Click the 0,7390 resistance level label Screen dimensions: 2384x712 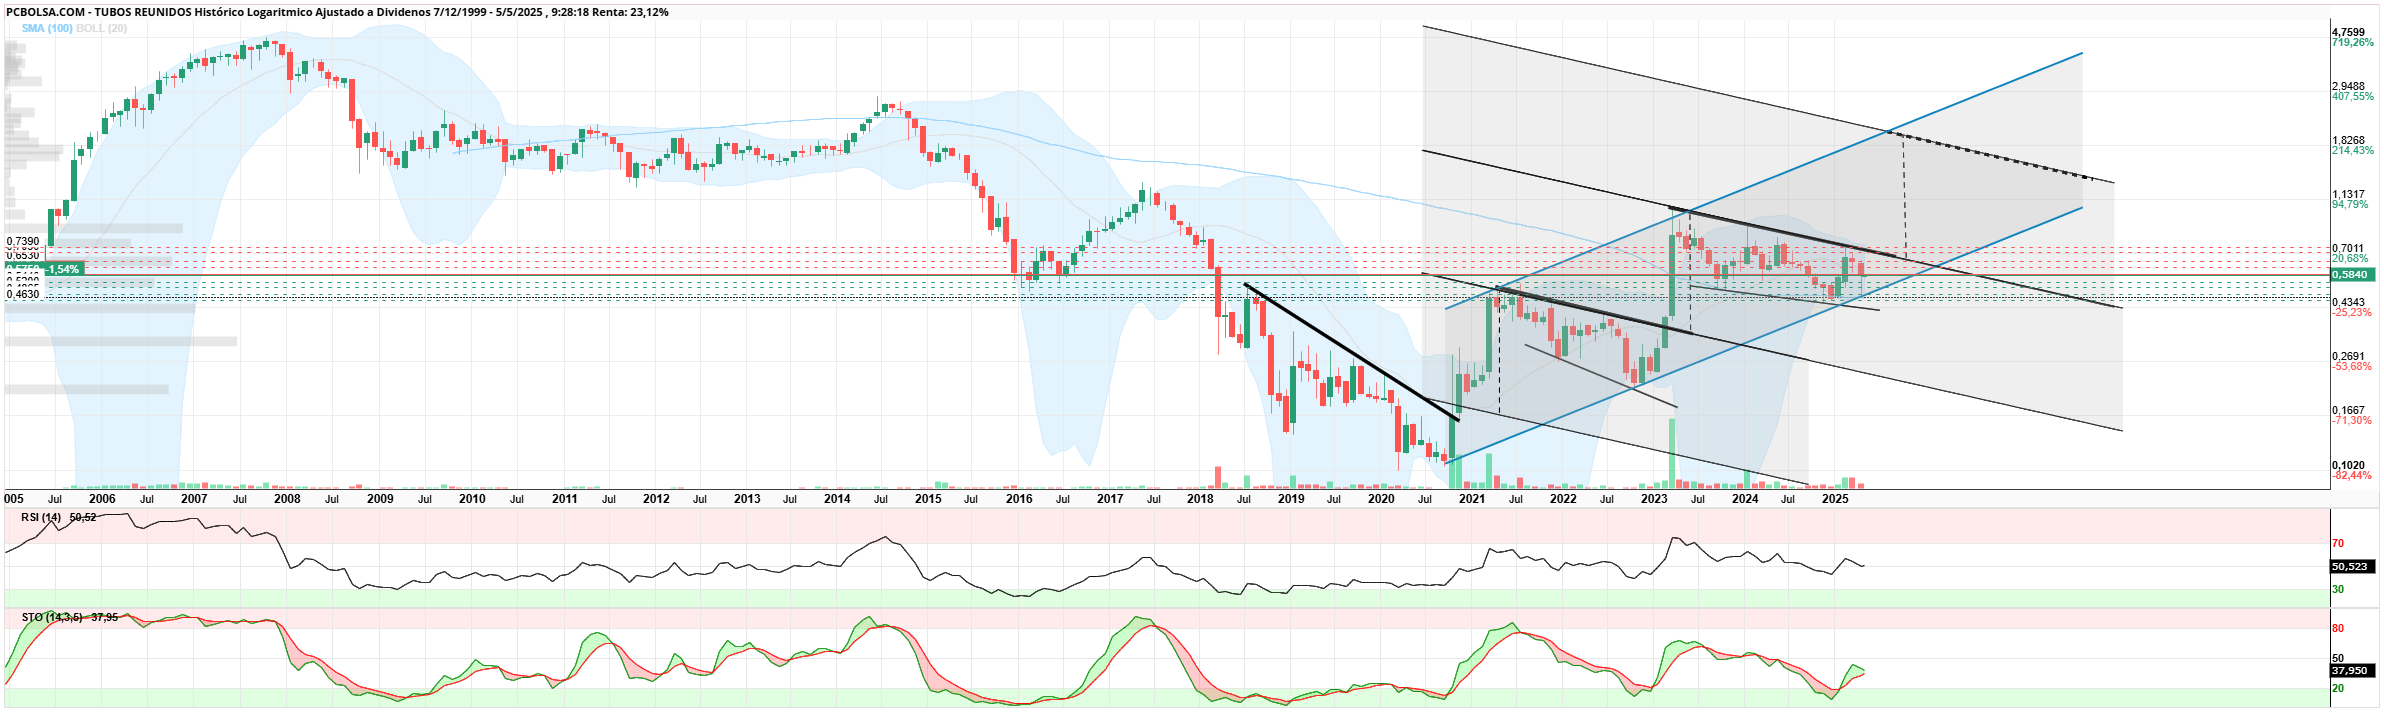(23, 241)
